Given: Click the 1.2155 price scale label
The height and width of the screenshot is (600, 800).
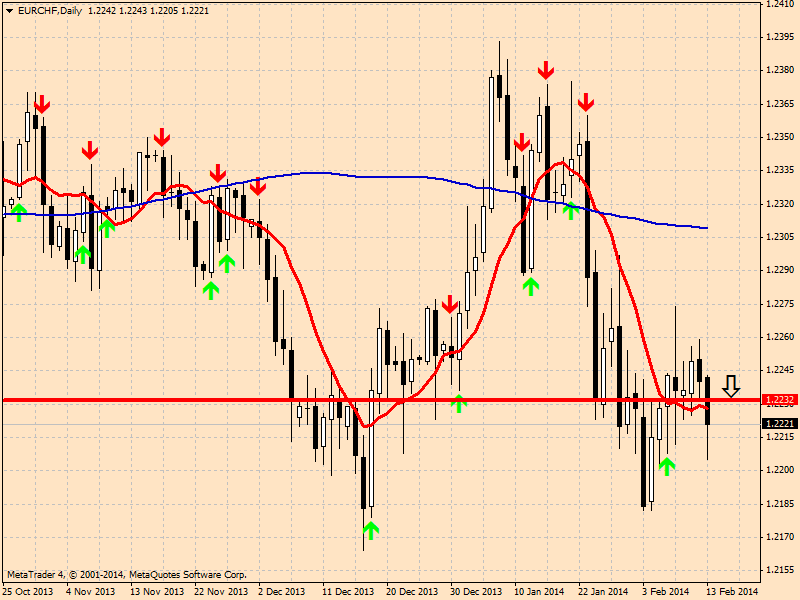Looking at the screenshot, I should pyautogui.click(x=780, y=570).
